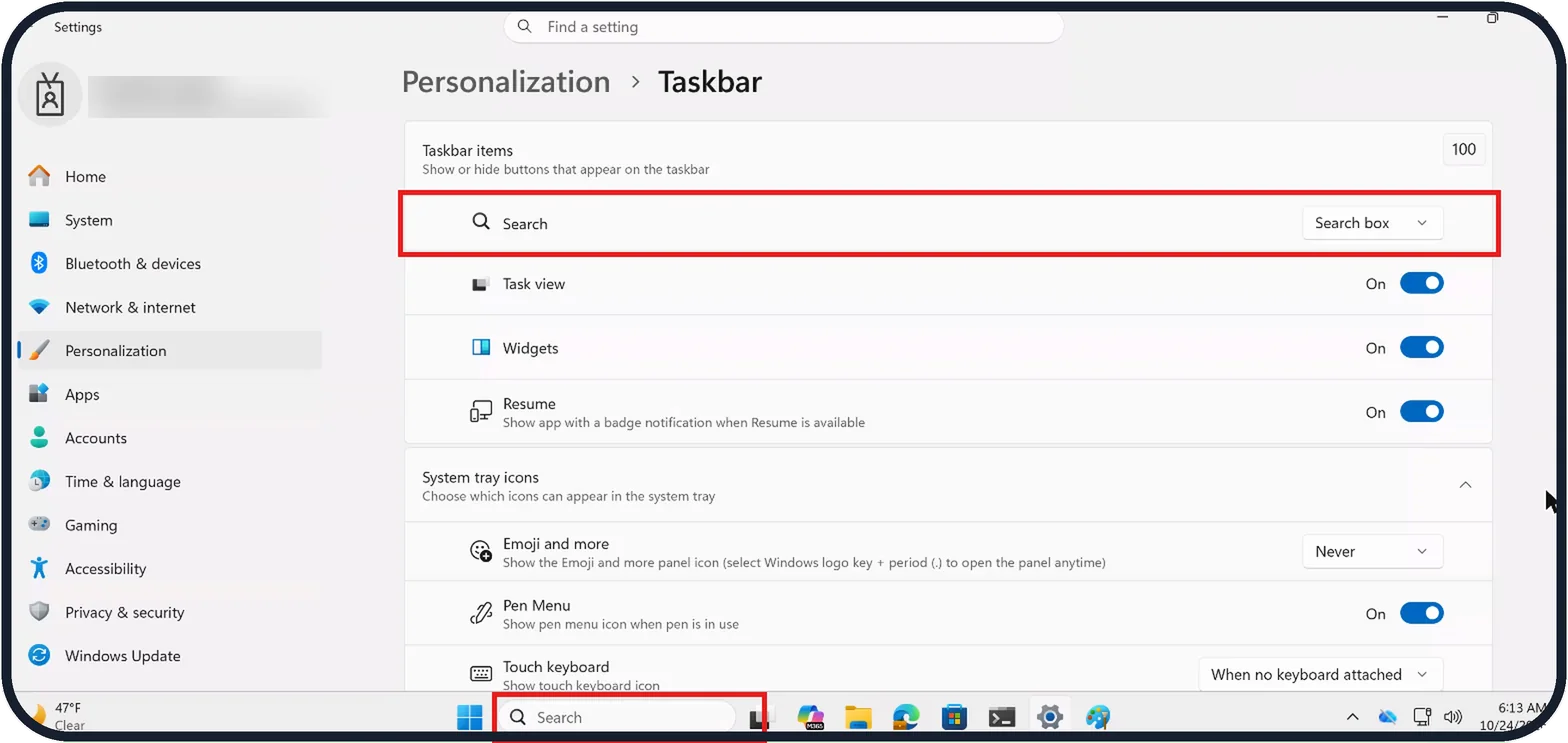The width and height of the screenshot is (1568, 743).
Task: Launch File Explorer from the taskbar
Action: point(858,717)
